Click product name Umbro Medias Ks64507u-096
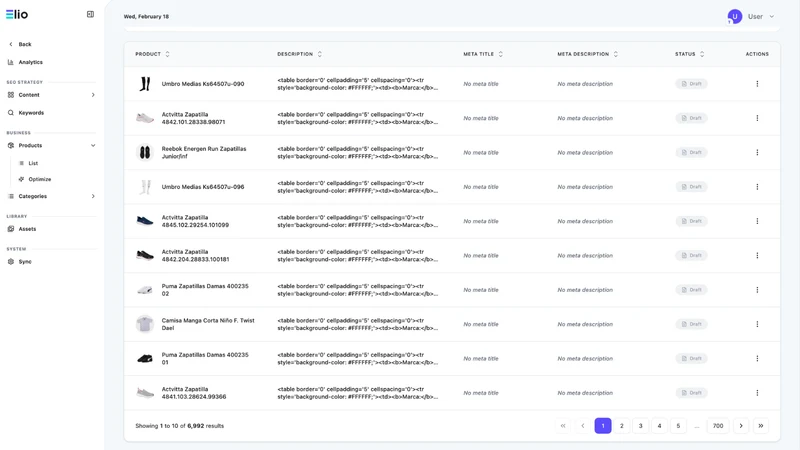The width and height of the screenshot is (800, 450). (203, 187)
